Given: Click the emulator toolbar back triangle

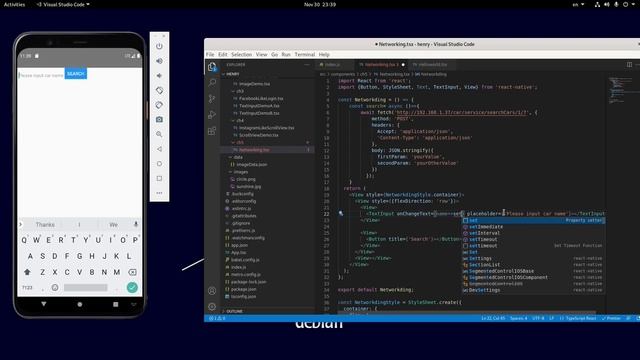Looking at the screenshot, I should pyautogui.click(x=159, y=149).
